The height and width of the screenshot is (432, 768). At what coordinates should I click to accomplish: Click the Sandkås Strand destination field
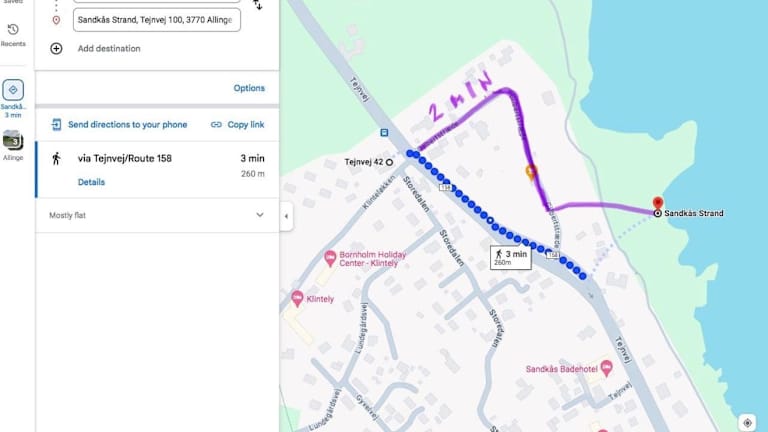tap(157, 20)
